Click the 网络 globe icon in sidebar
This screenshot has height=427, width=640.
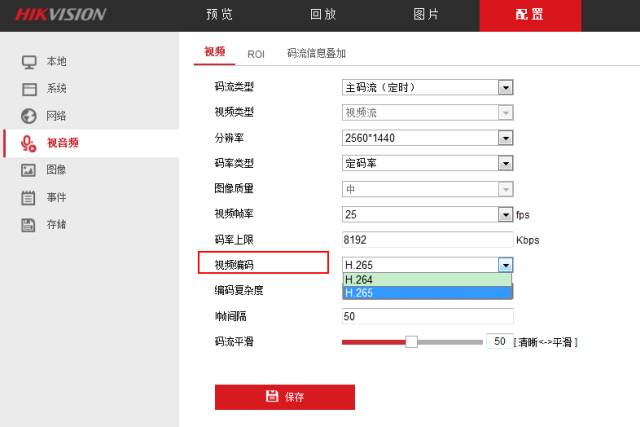(x=29, y=116)
